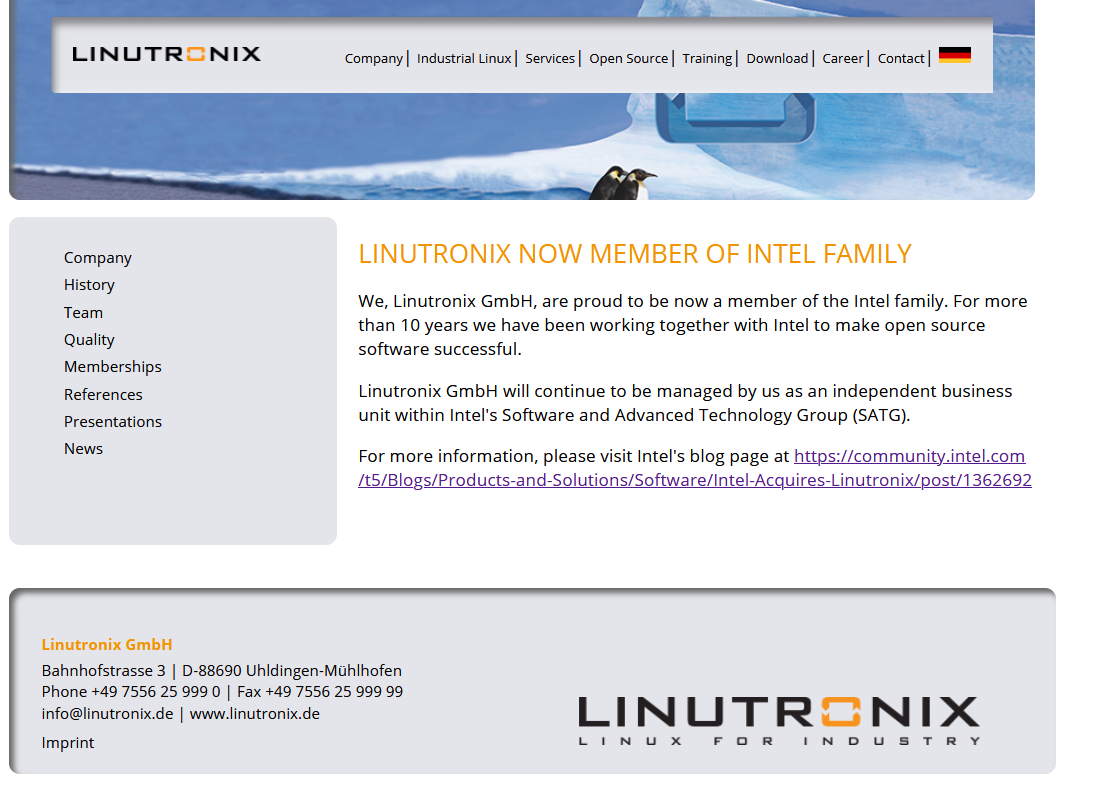Click the Linutronix logo in the header

coord(166,56)
